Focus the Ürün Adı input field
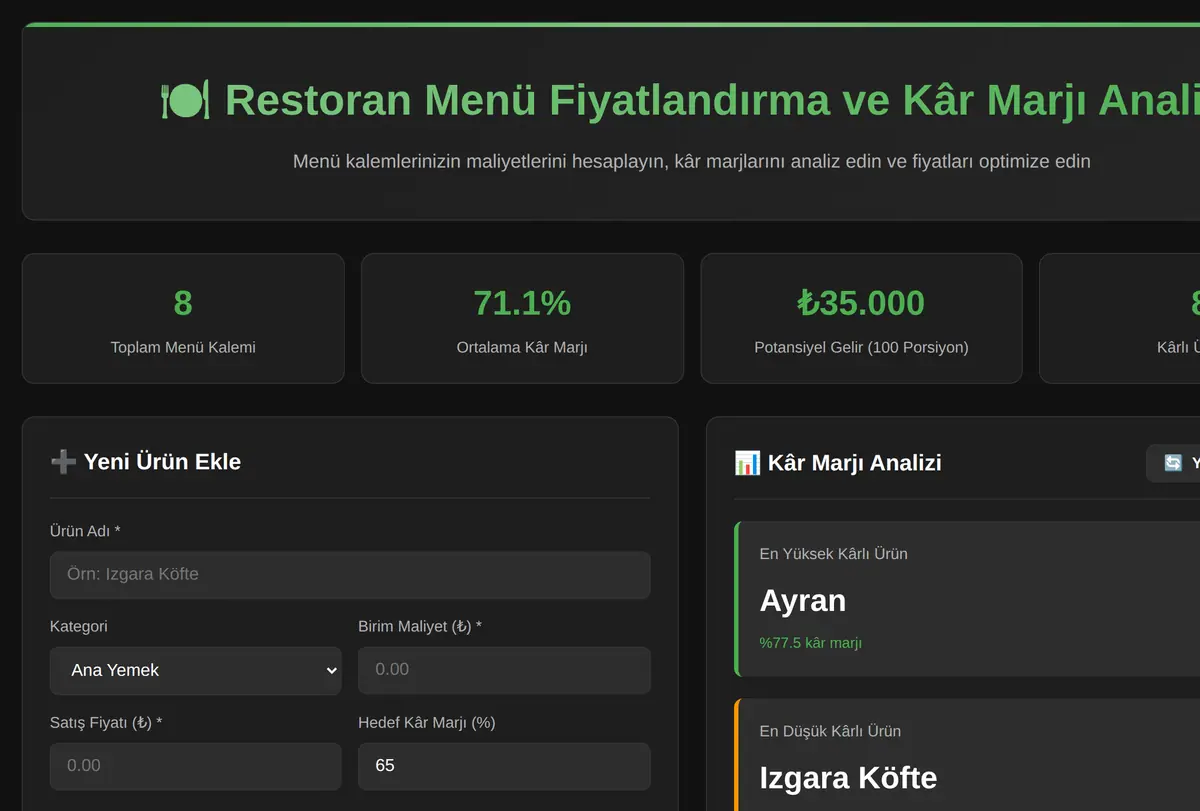This screenshot has width=1200, height=811. point(350,575)
